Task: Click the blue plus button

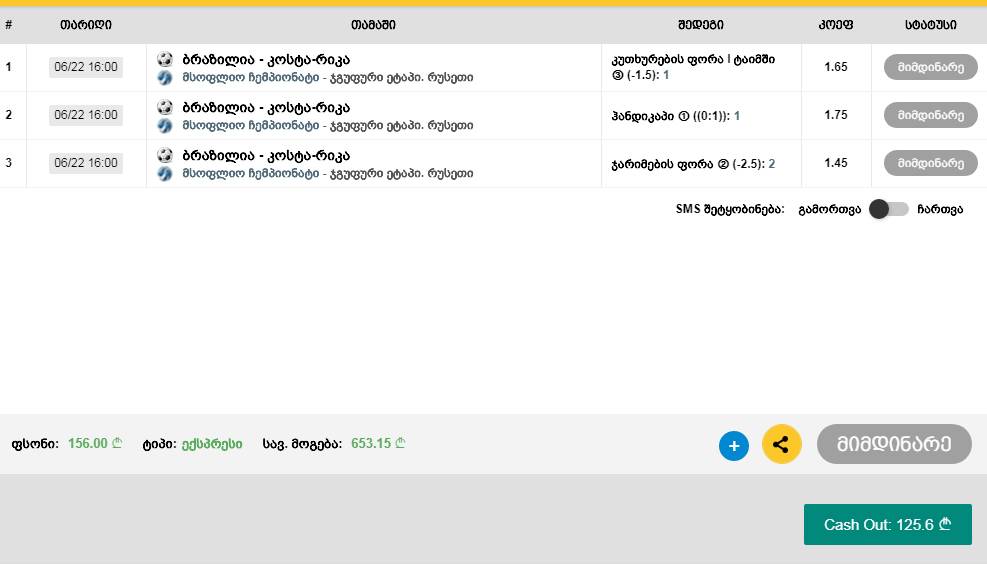Action: (734, 446)
